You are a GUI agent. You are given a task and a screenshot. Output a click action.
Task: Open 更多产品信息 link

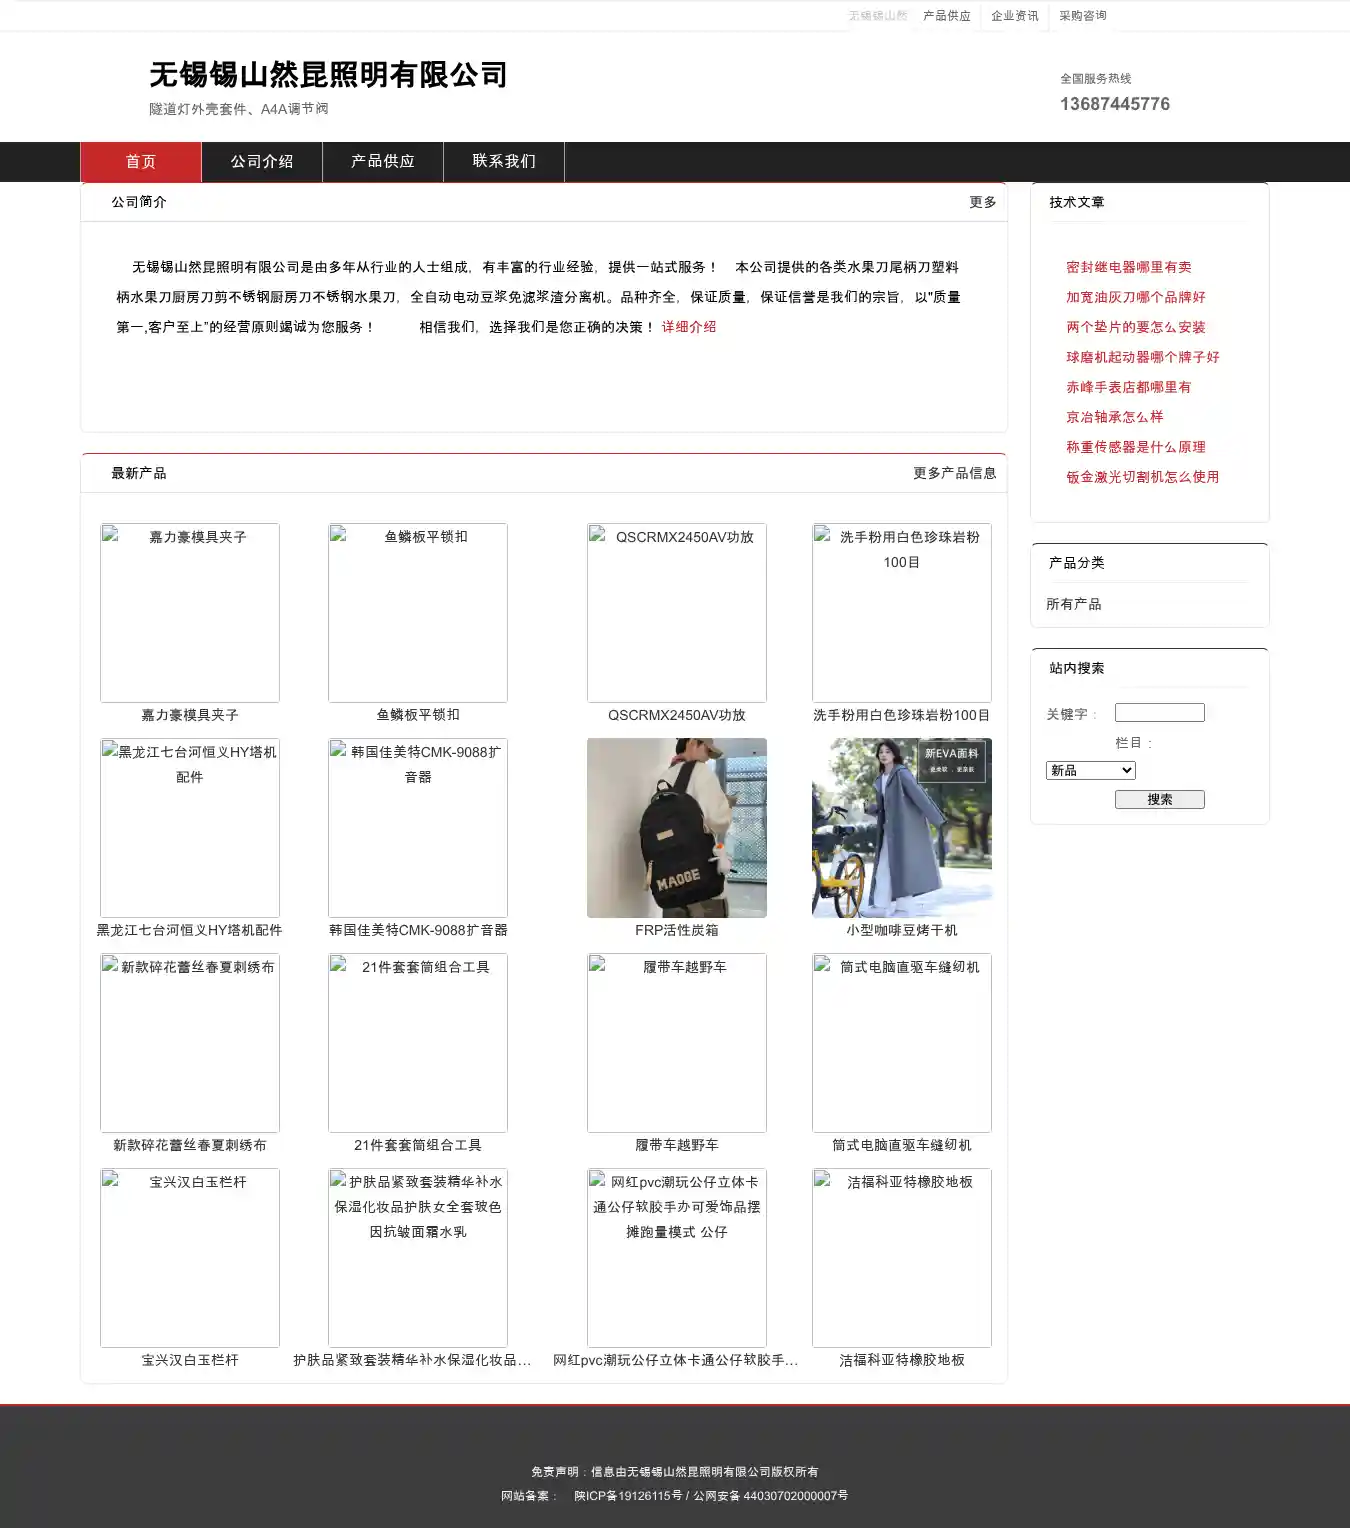(x=954, y=473)
